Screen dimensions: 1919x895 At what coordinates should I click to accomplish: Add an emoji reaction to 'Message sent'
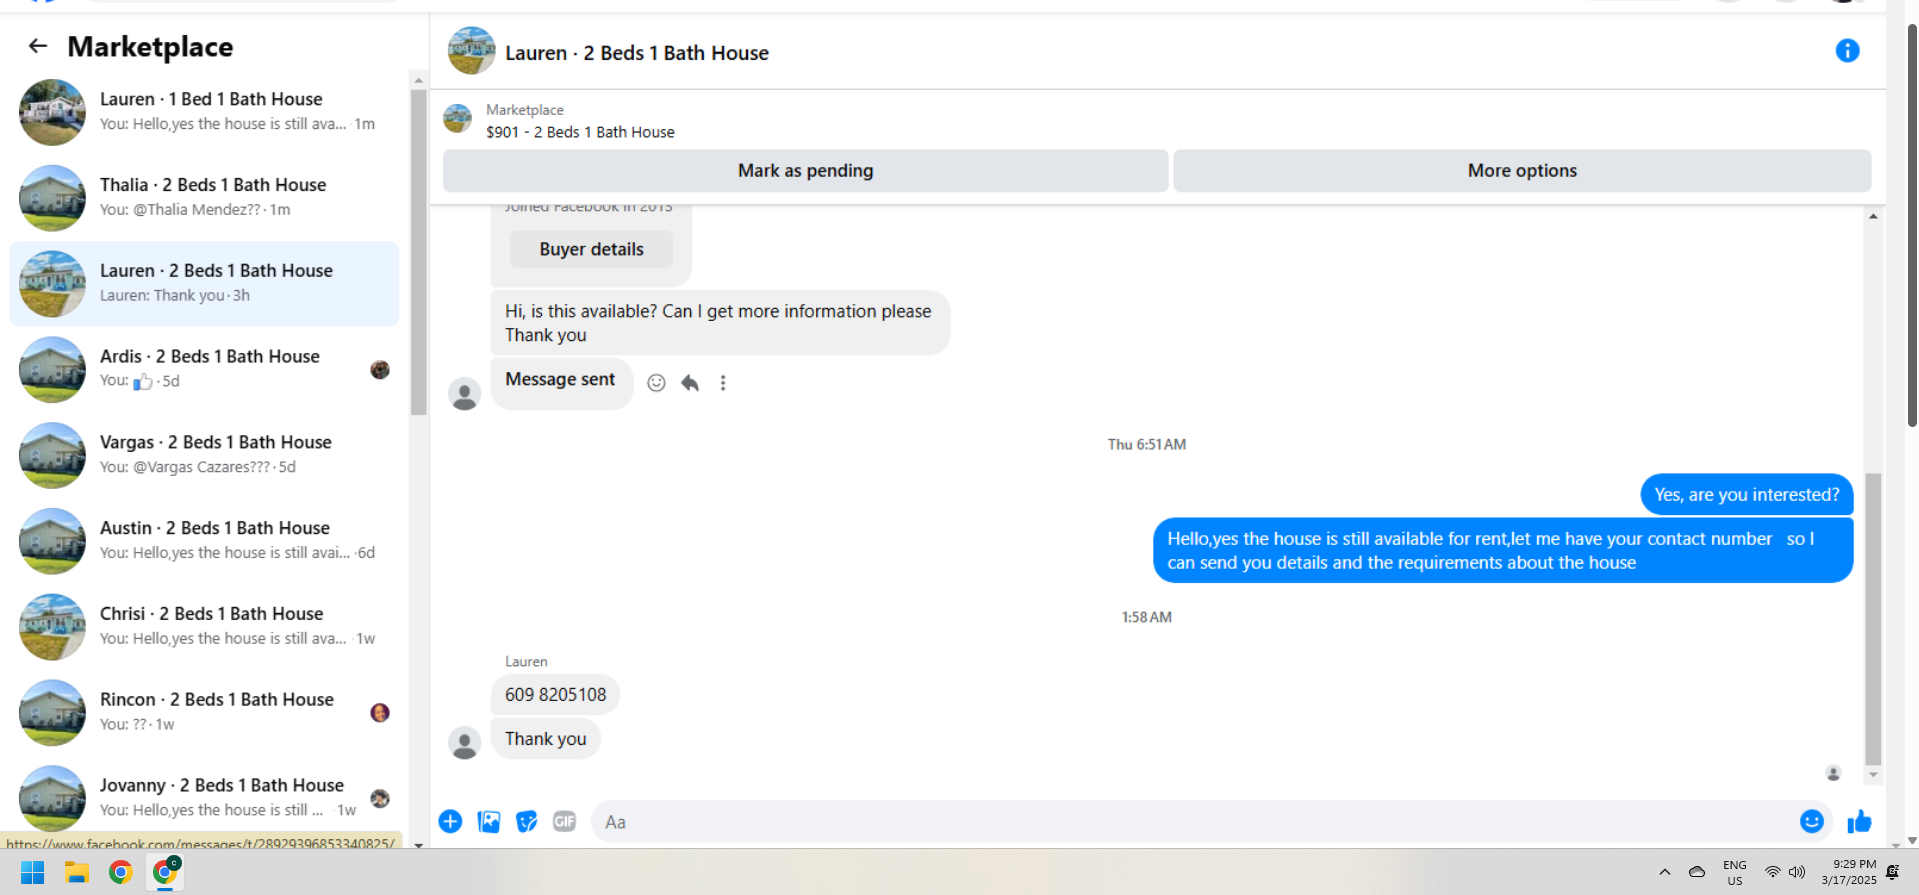click(x=656, y=383)
